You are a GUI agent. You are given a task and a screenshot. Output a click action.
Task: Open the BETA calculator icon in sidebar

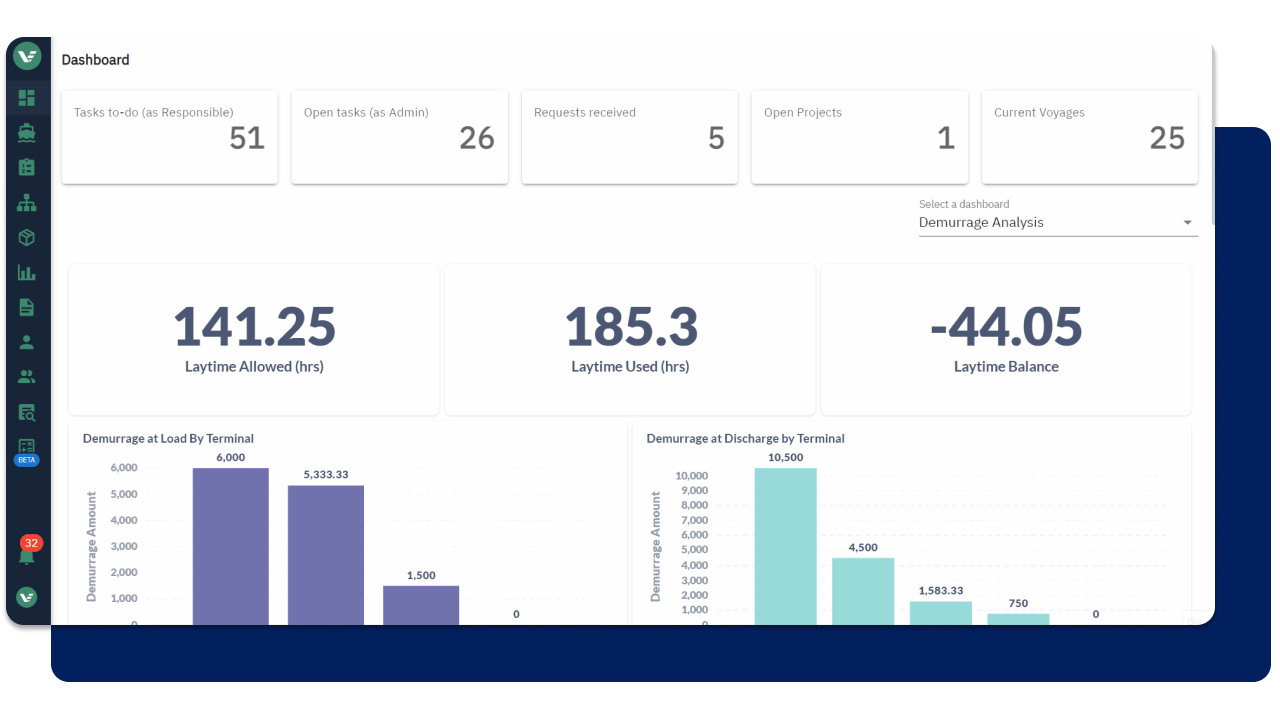(27, 451)
